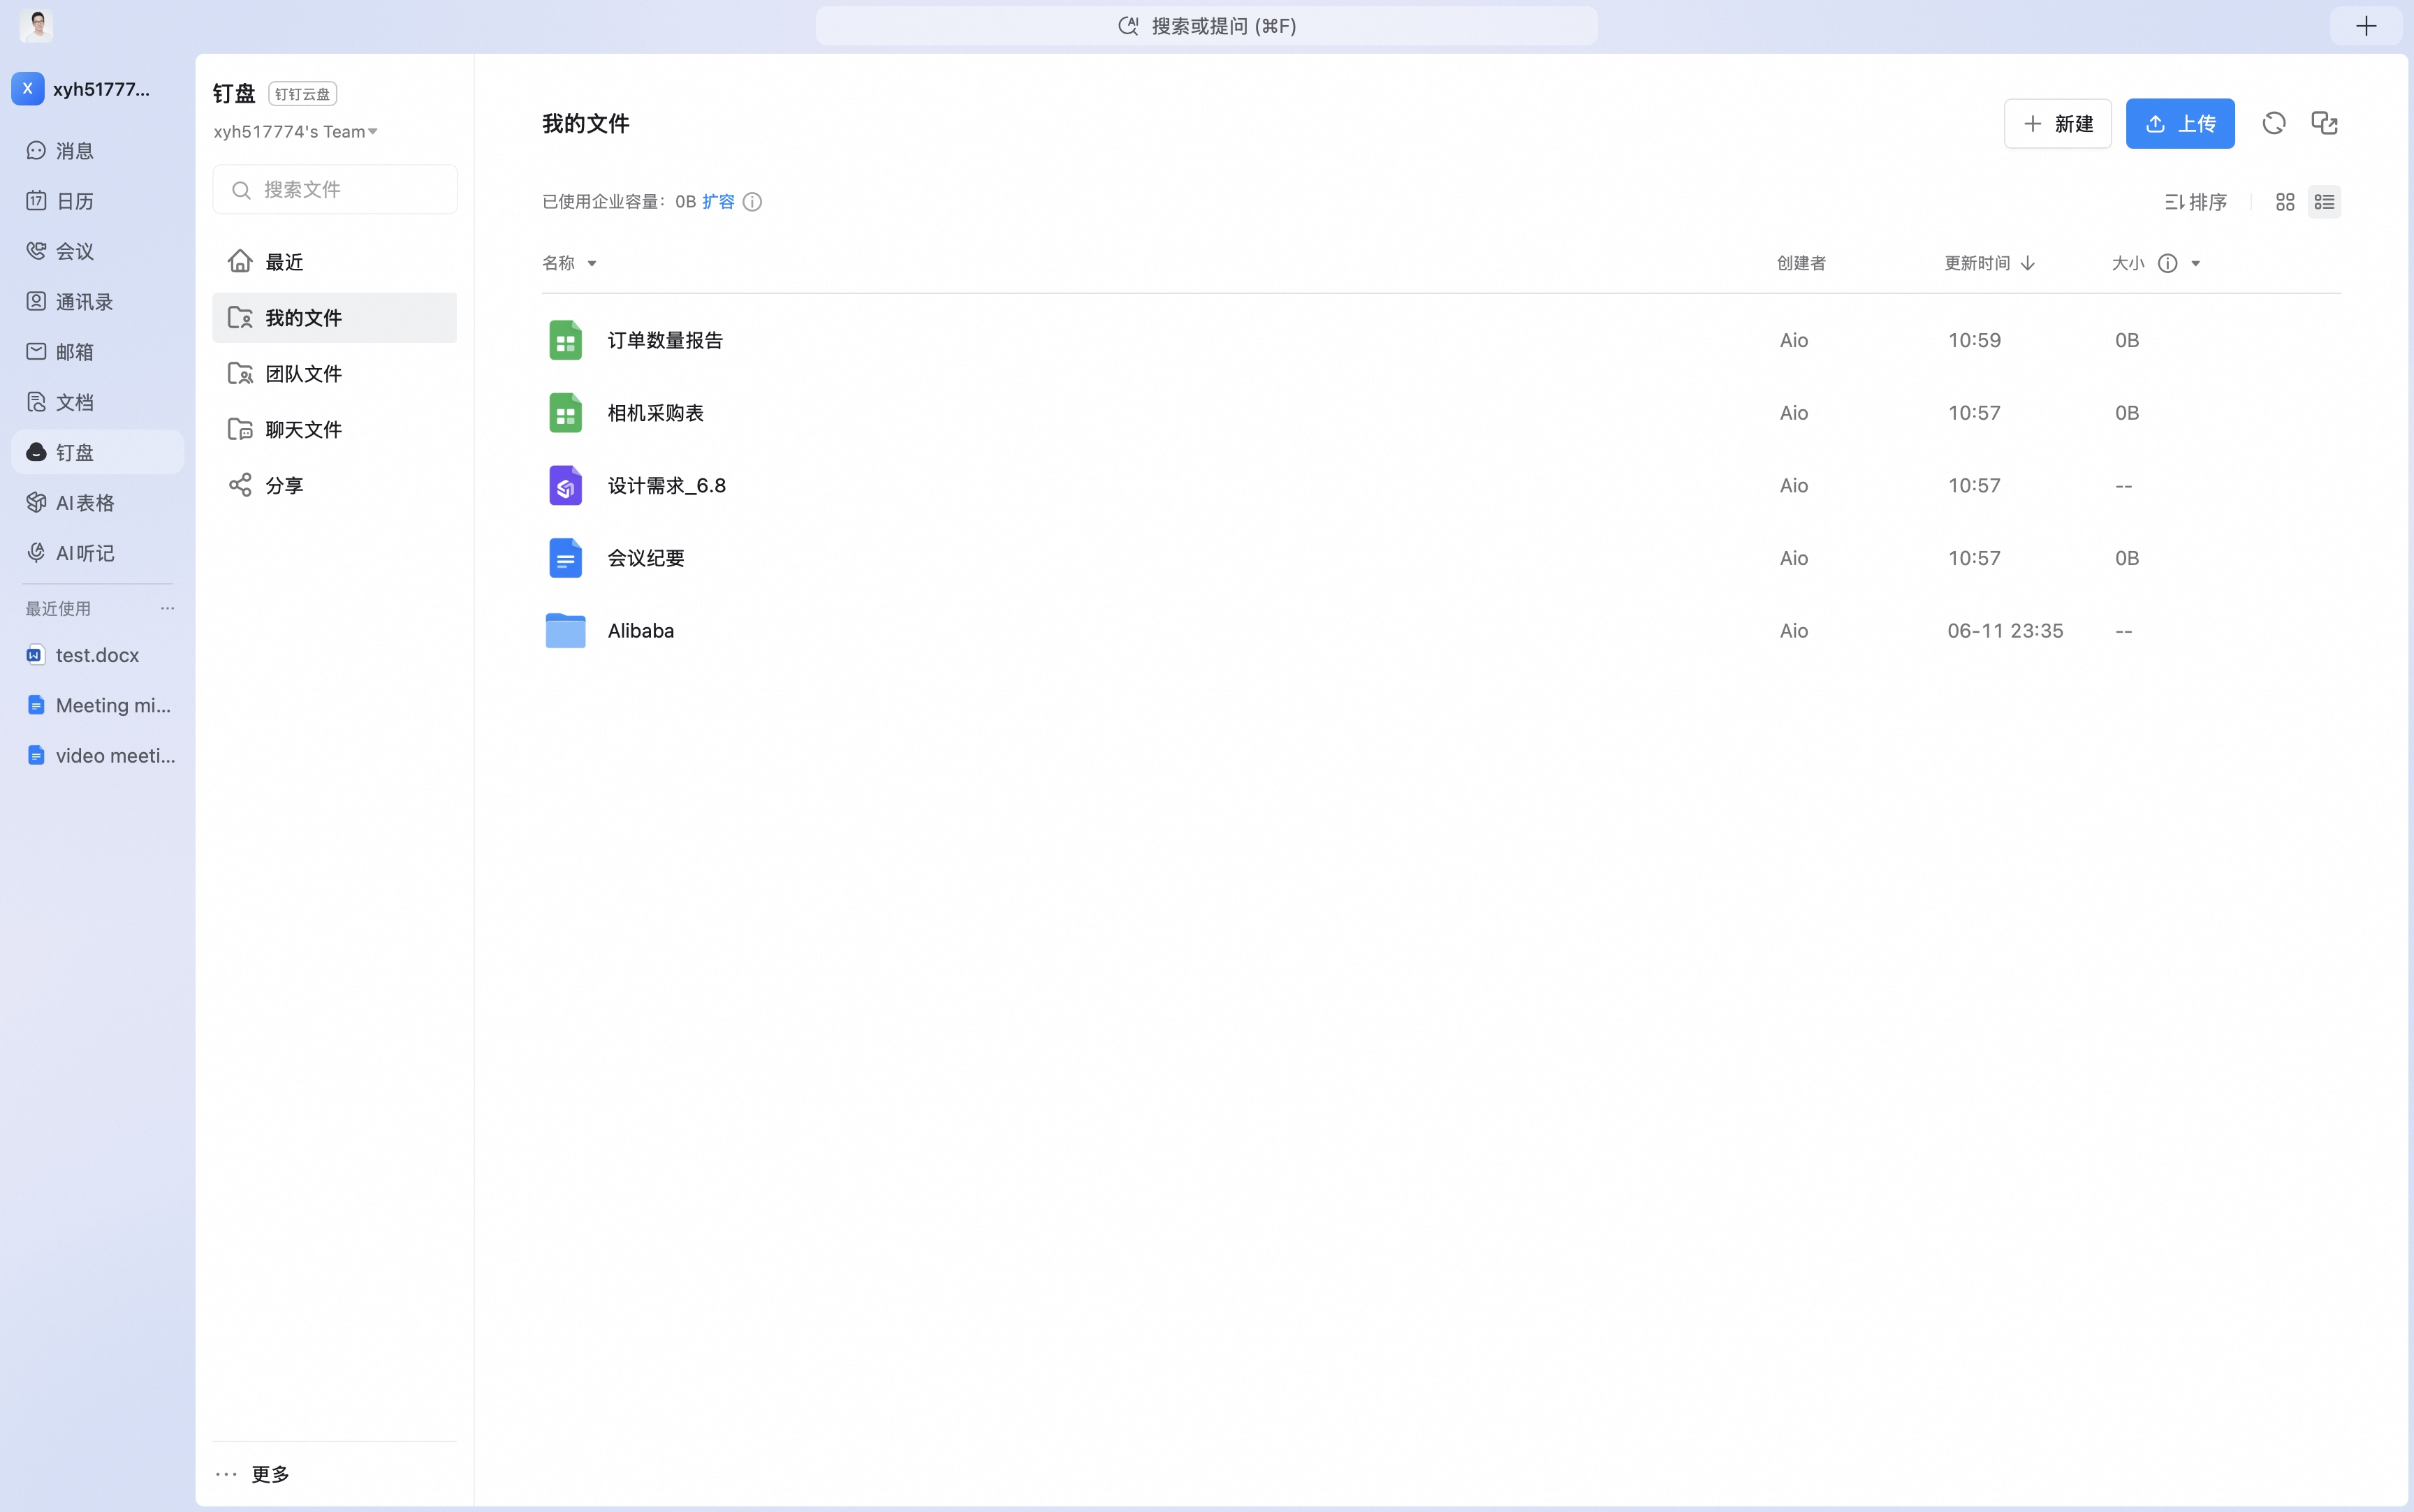Open the 大小 column dropdown arrow

pos(2196,264)
